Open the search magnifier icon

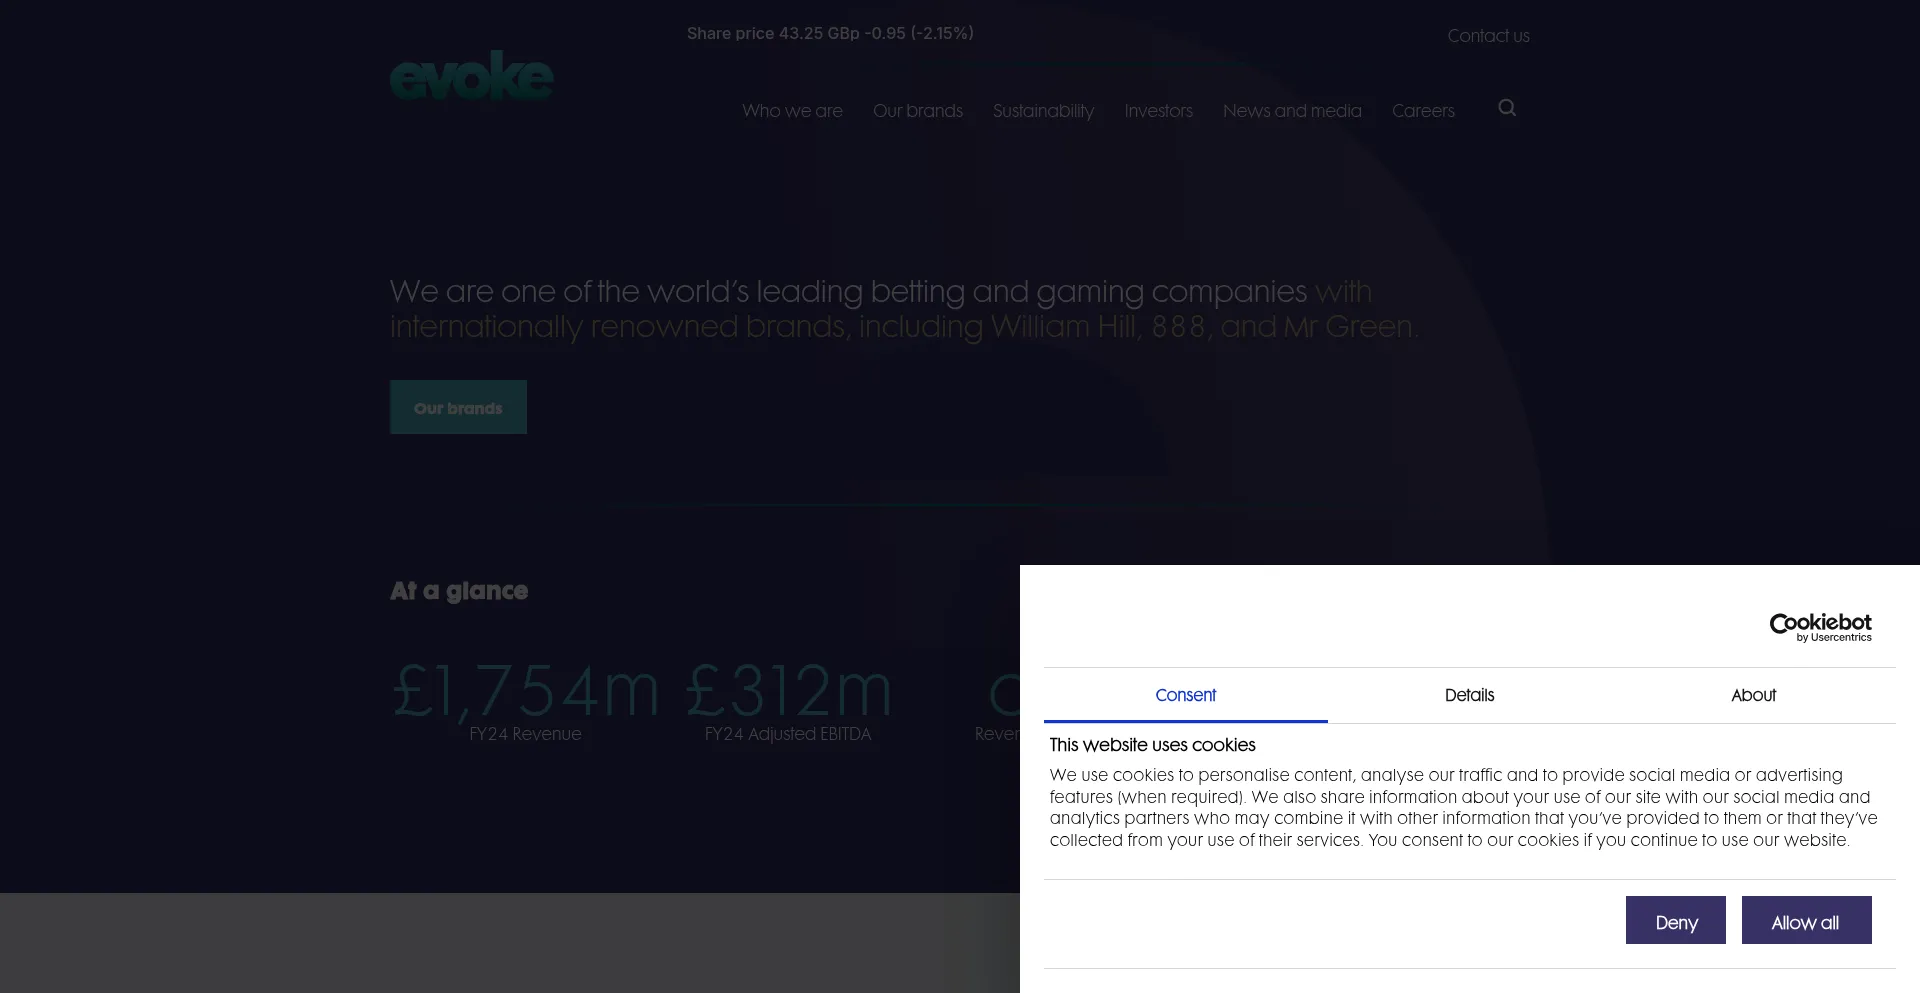1507,108
